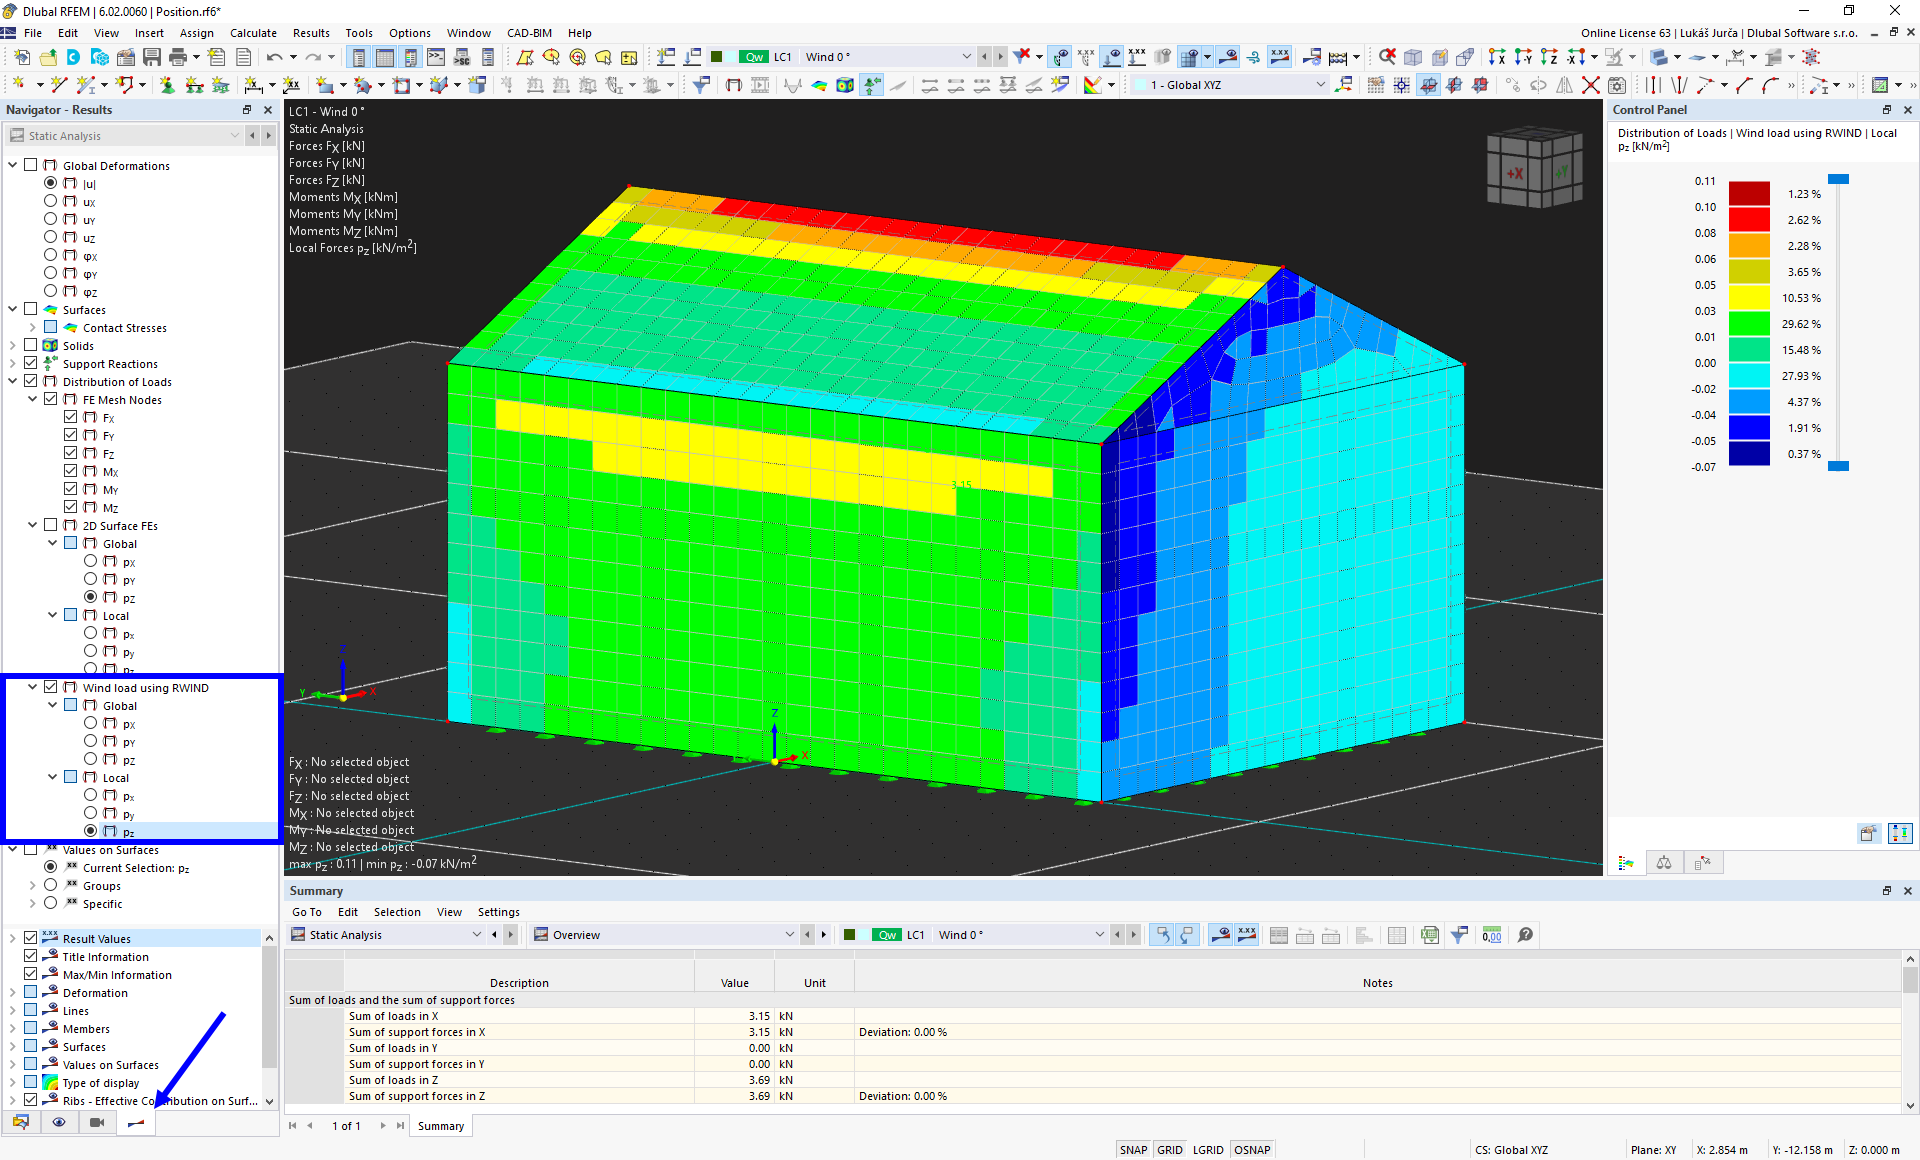
Task: Collapse the Wind load using RWIND node
Action: pyautogui.click(x=33, y=687)
